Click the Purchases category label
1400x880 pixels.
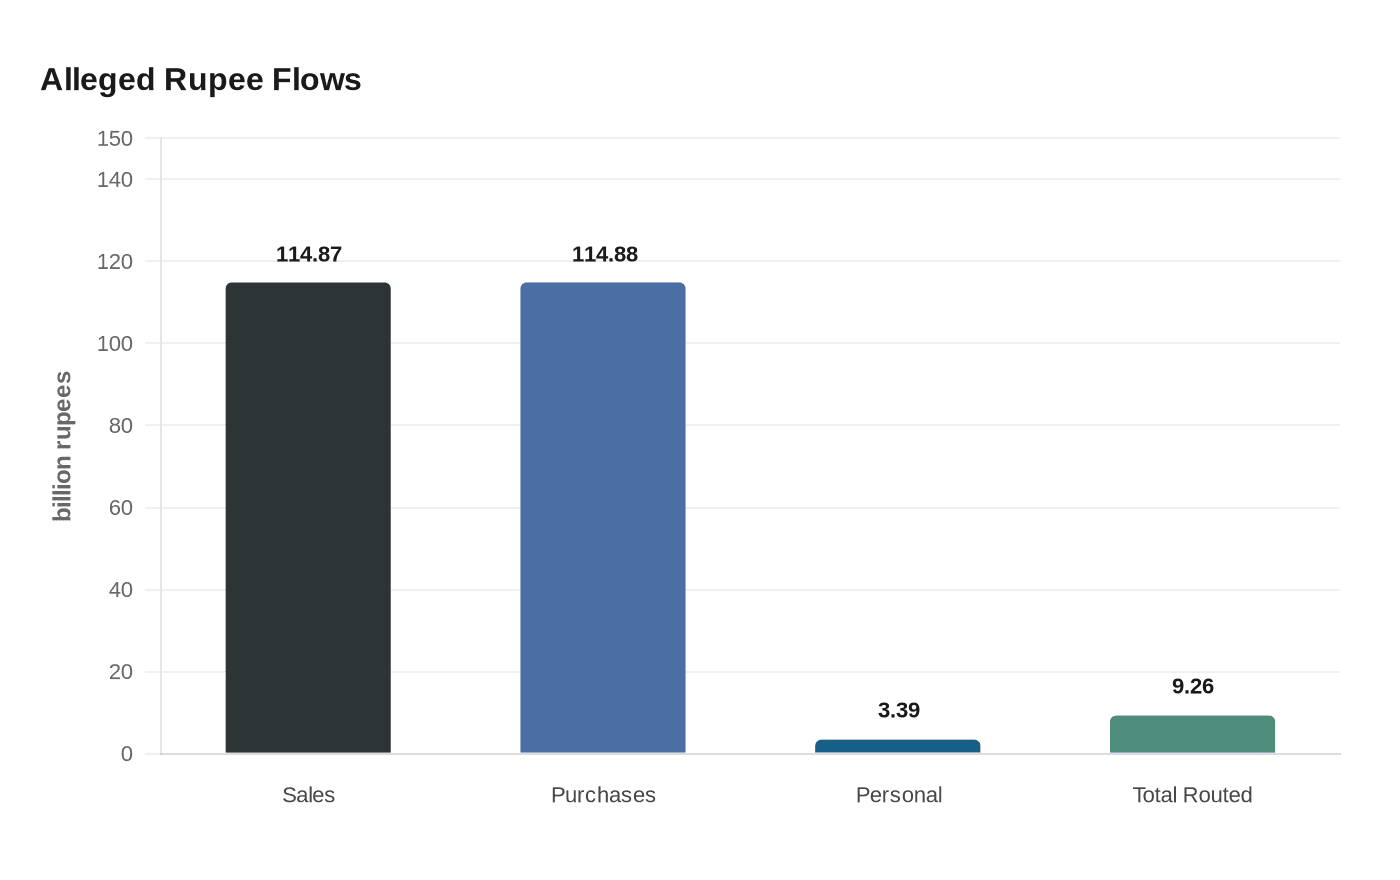pos(603,795)
